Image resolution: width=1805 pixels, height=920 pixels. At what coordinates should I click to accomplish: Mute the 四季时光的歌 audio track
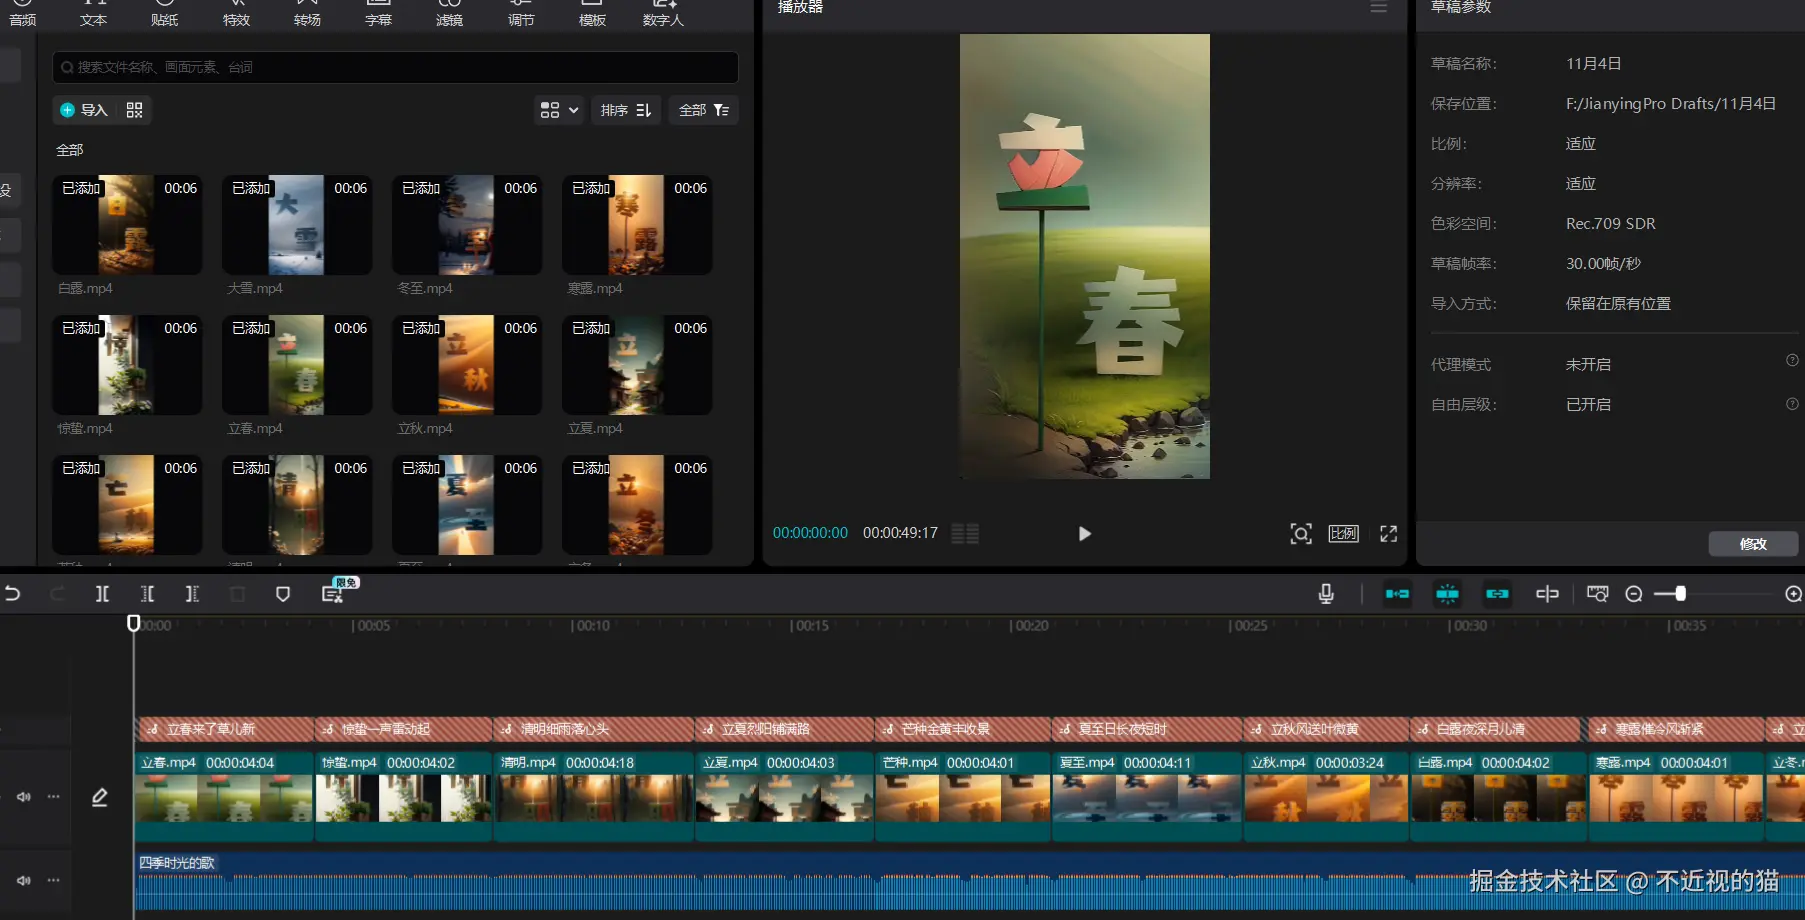click(x=24, y=881)
